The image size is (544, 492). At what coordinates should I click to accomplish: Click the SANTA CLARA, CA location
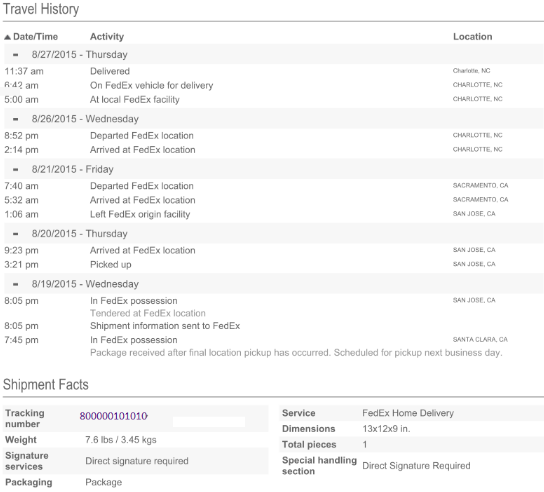click(480, 340)
